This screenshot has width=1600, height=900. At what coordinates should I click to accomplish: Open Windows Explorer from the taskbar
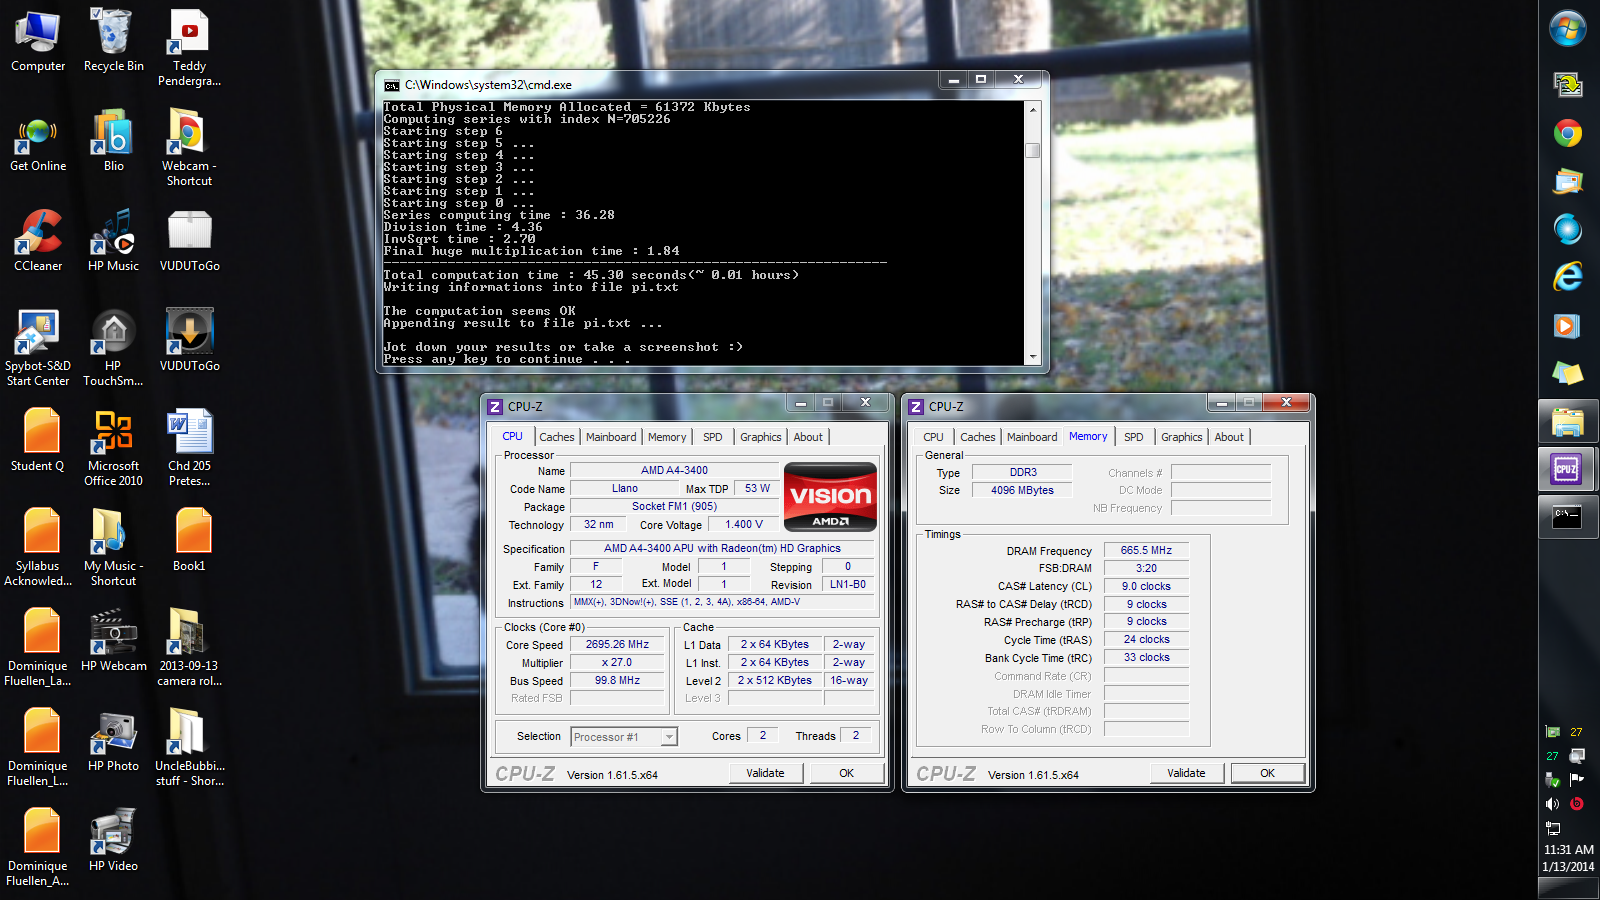[x=1567, y=423]
